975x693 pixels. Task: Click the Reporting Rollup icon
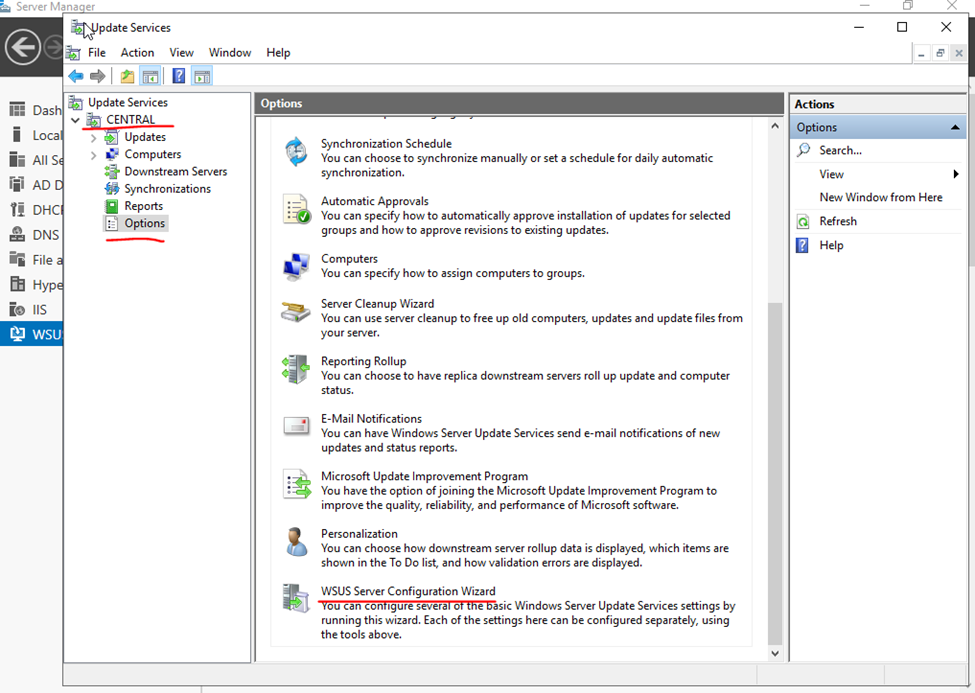[297, 369]
